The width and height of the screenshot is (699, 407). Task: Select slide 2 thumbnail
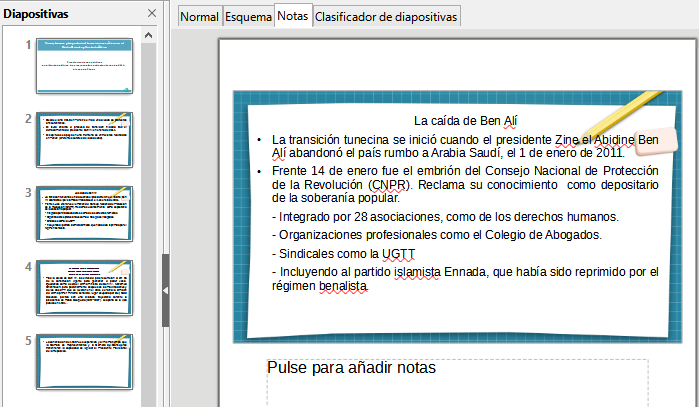pyautogui.click(x=85, y=139)
